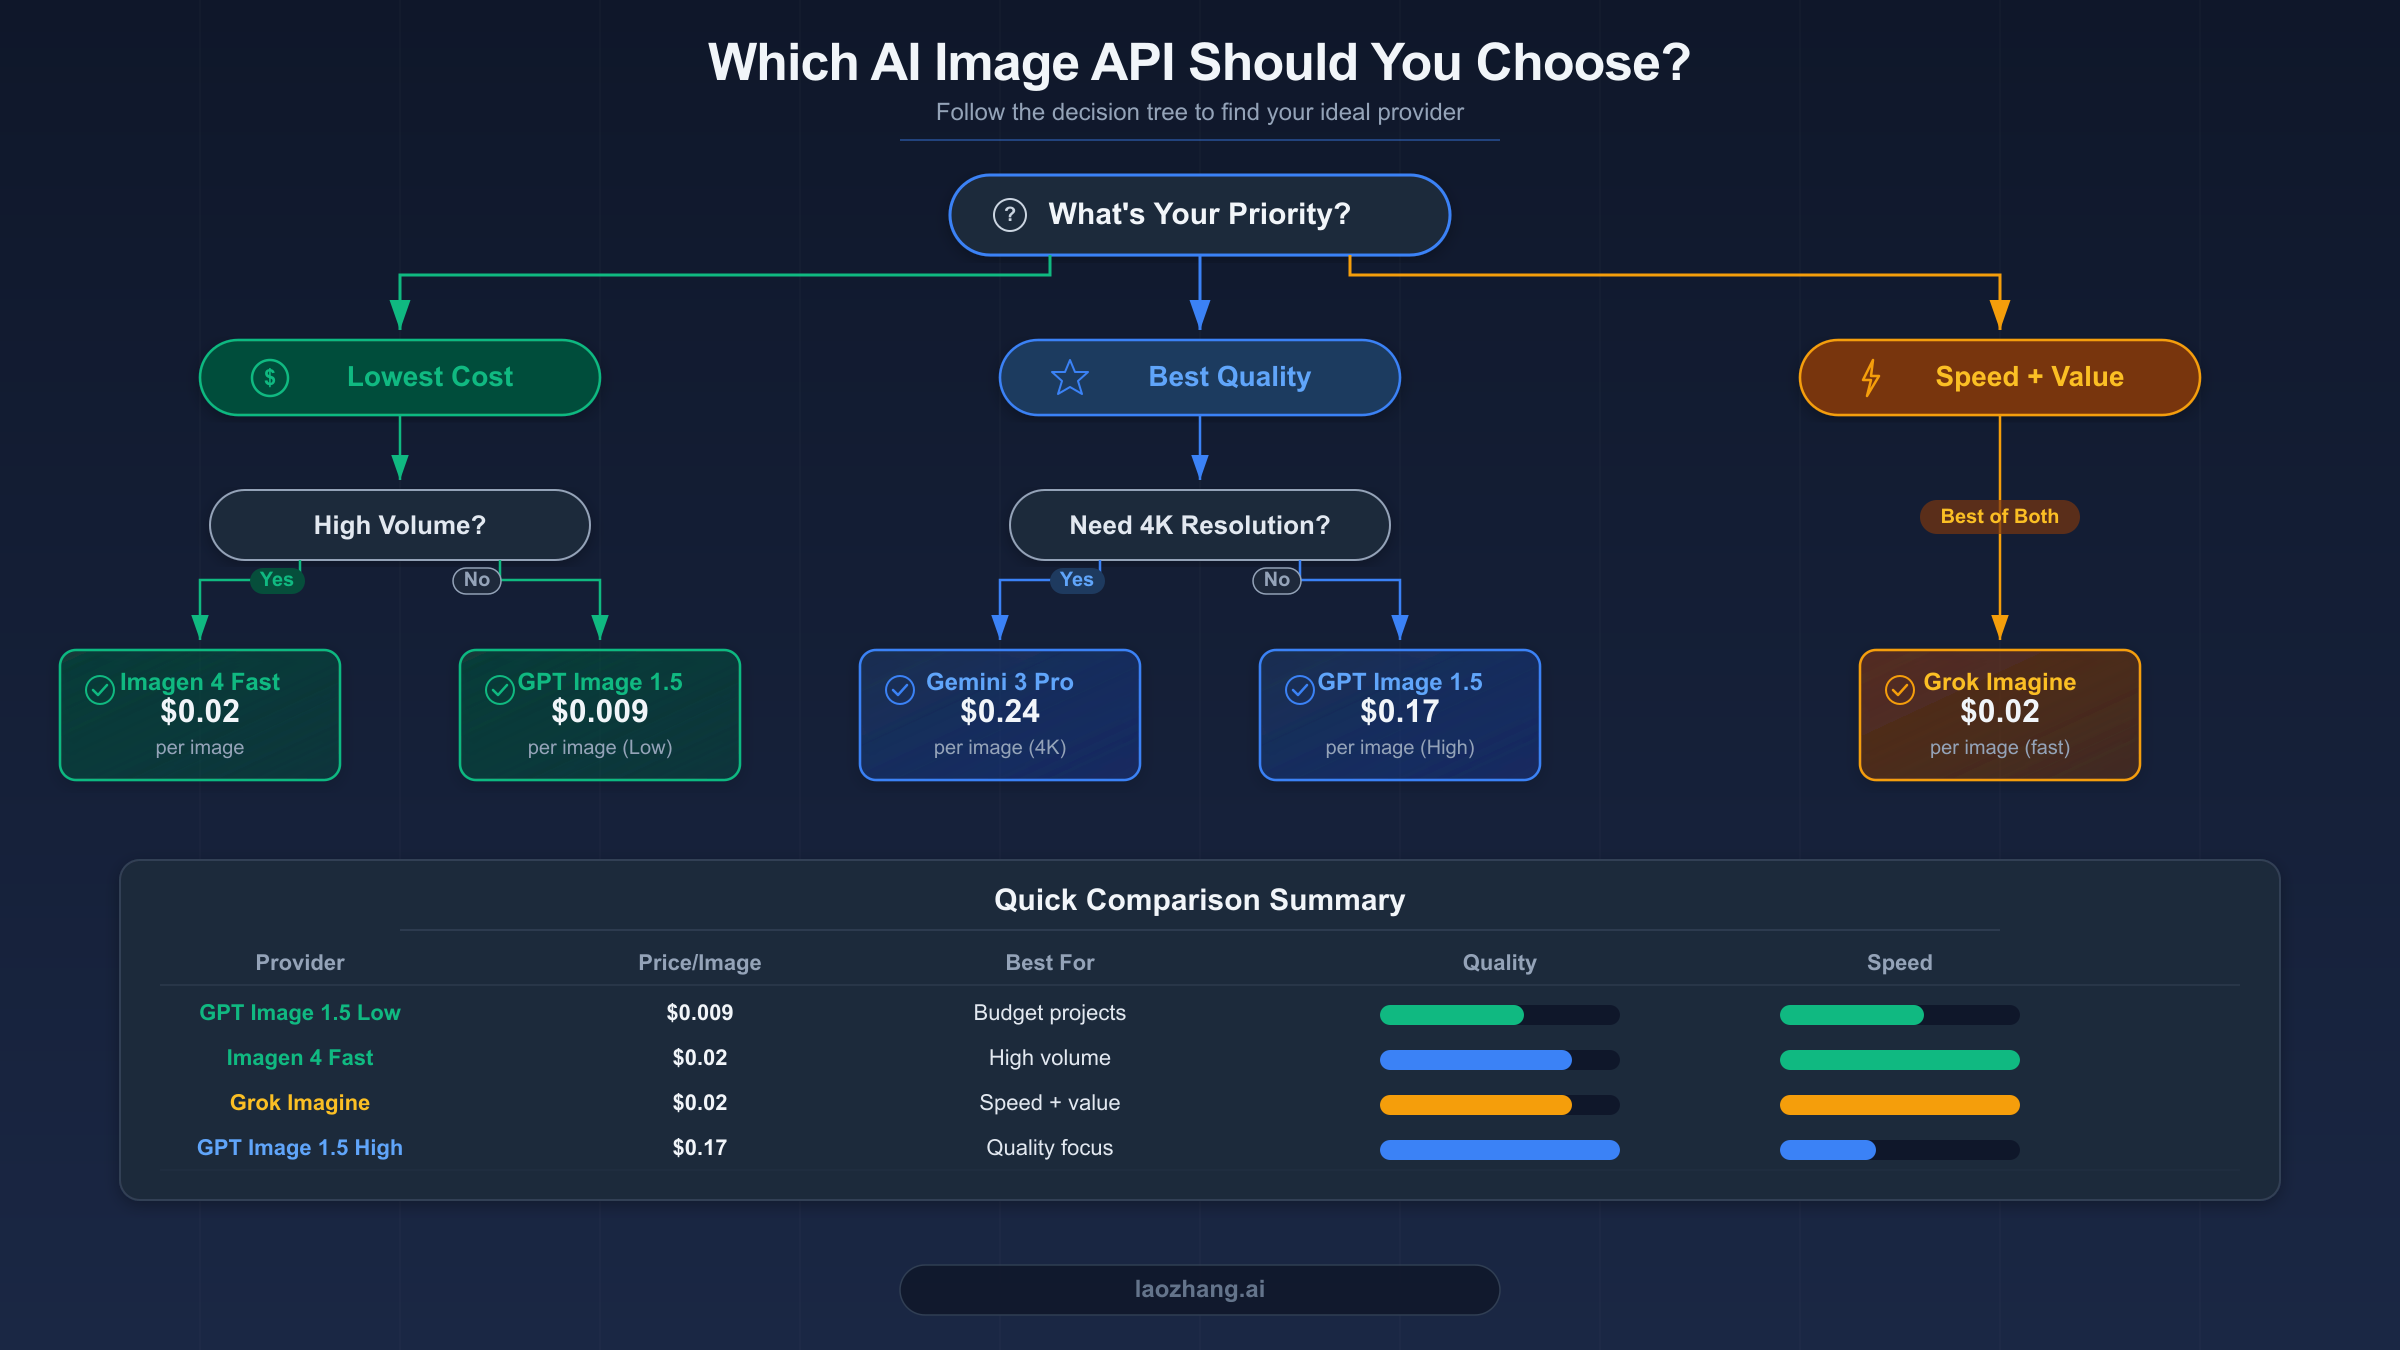
Task: Click the lightning bolt icon on Speed + Value node
Action: coord(1871,377)
